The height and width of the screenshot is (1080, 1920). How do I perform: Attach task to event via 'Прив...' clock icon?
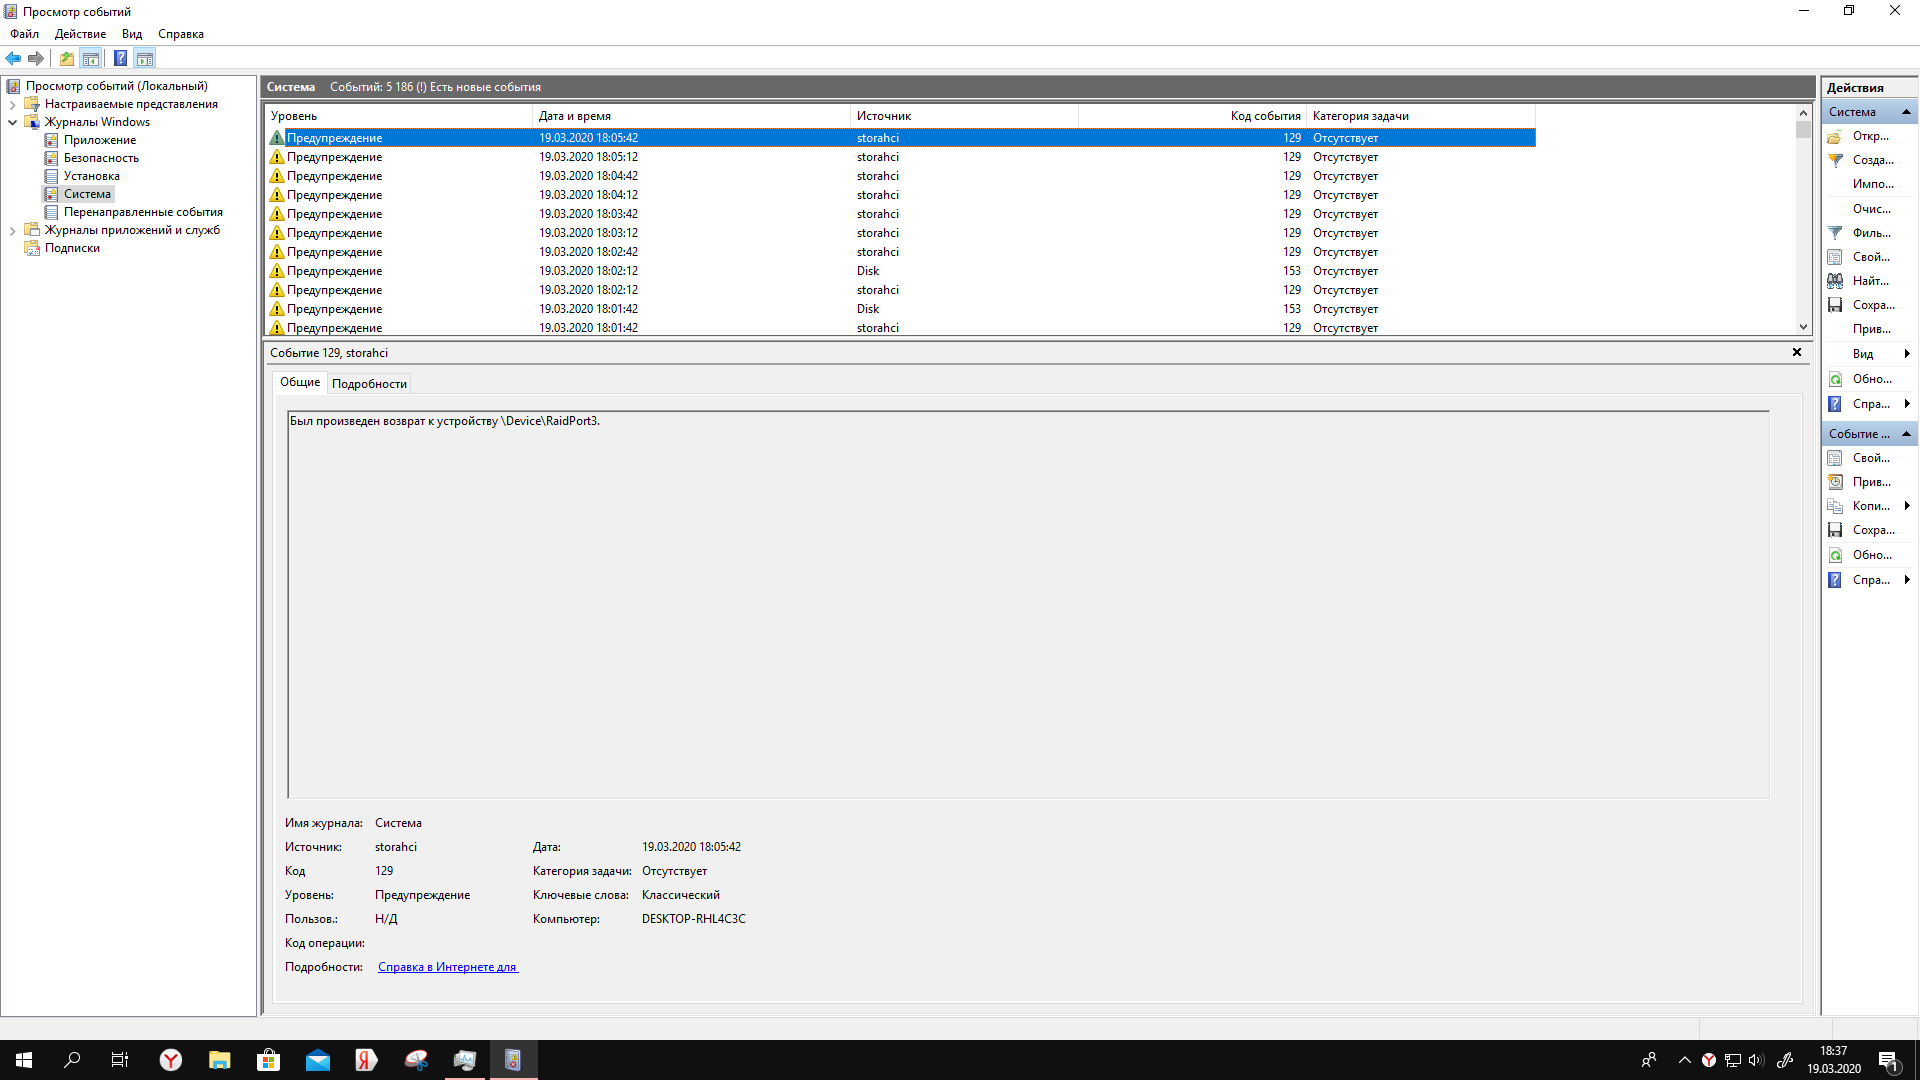click(x=1835, y=482)
